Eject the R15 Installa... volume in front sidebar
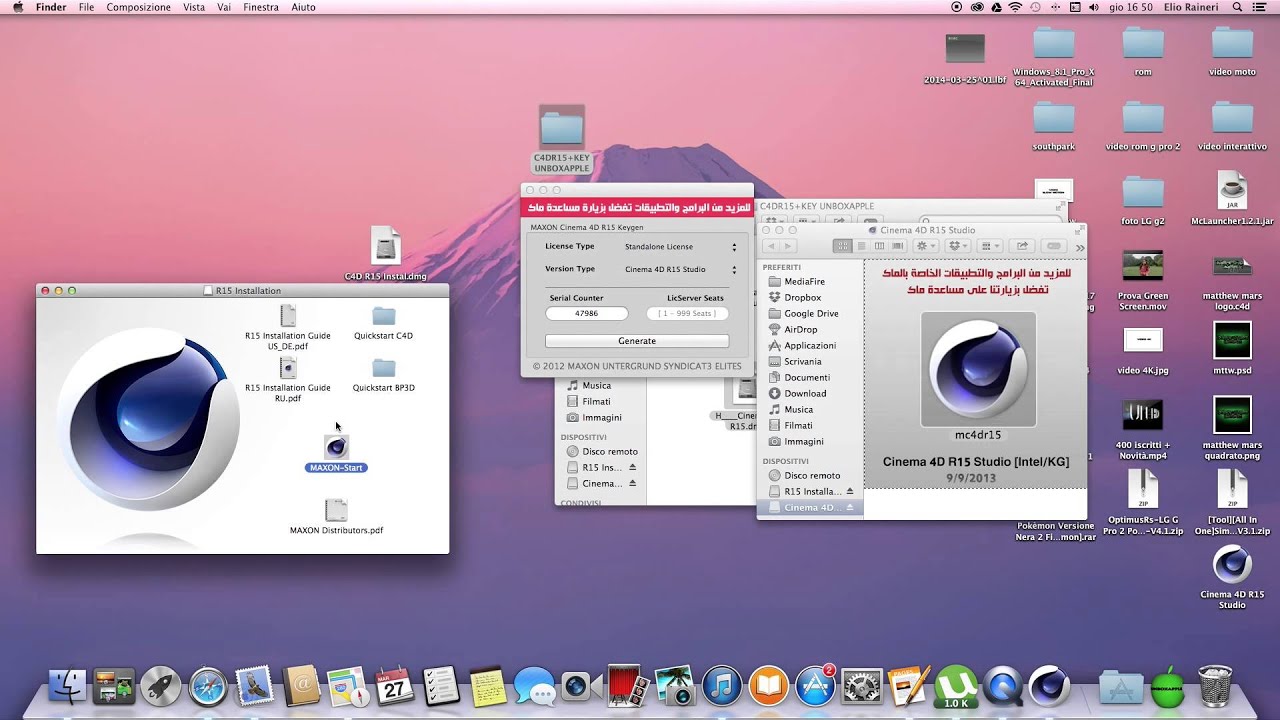 pyautogui.click(x=850, y=492)
